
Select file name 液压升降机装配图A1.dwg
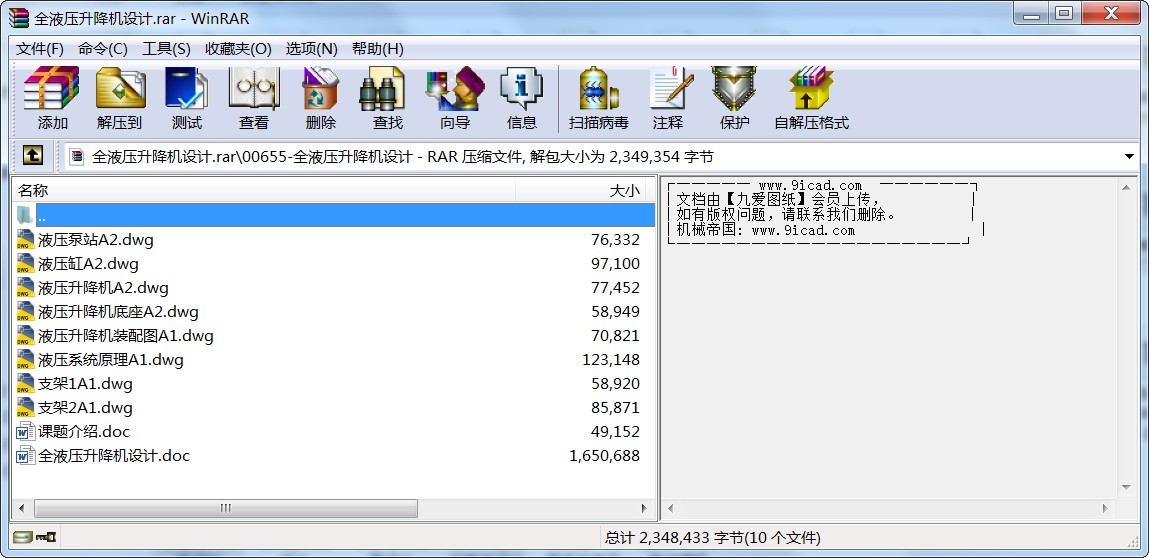(x=125, y=336)
